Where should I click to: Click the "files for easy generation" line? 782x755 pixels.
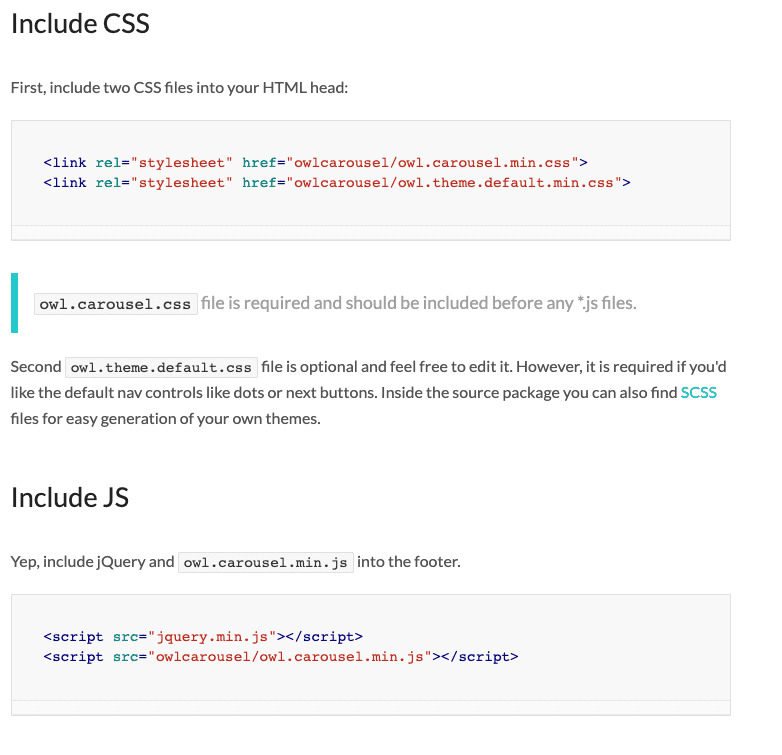pyautogui.click(x=165, y=418)
